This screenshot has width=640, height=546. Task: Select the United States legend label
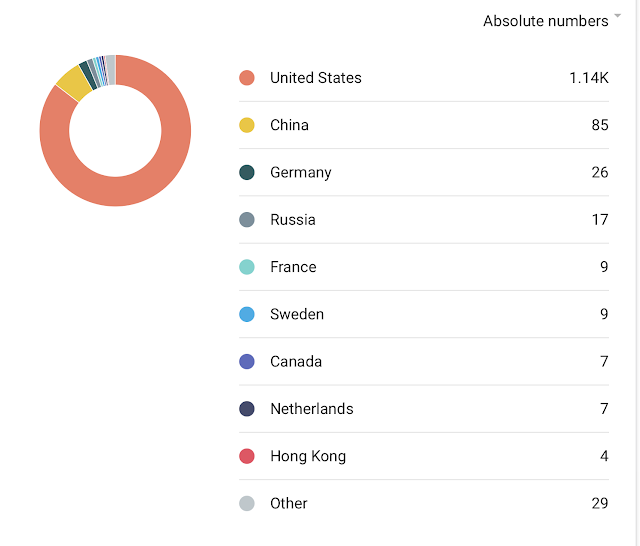(316, 78)
